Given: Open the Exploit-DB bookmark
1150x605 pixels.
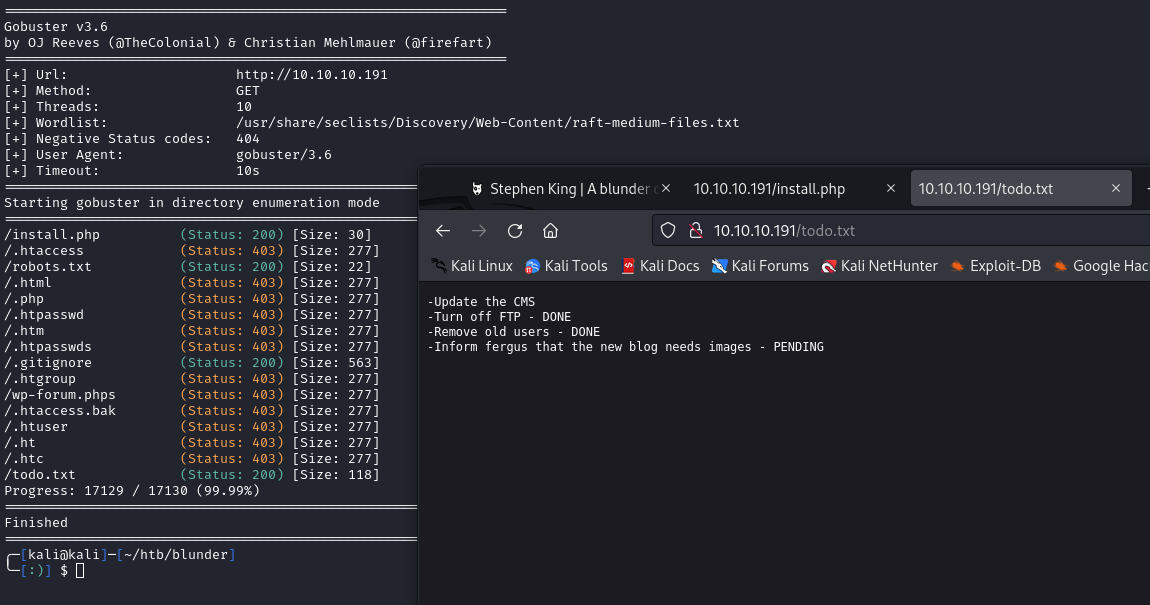Looking at the screenshot, I should pos(995,266).
